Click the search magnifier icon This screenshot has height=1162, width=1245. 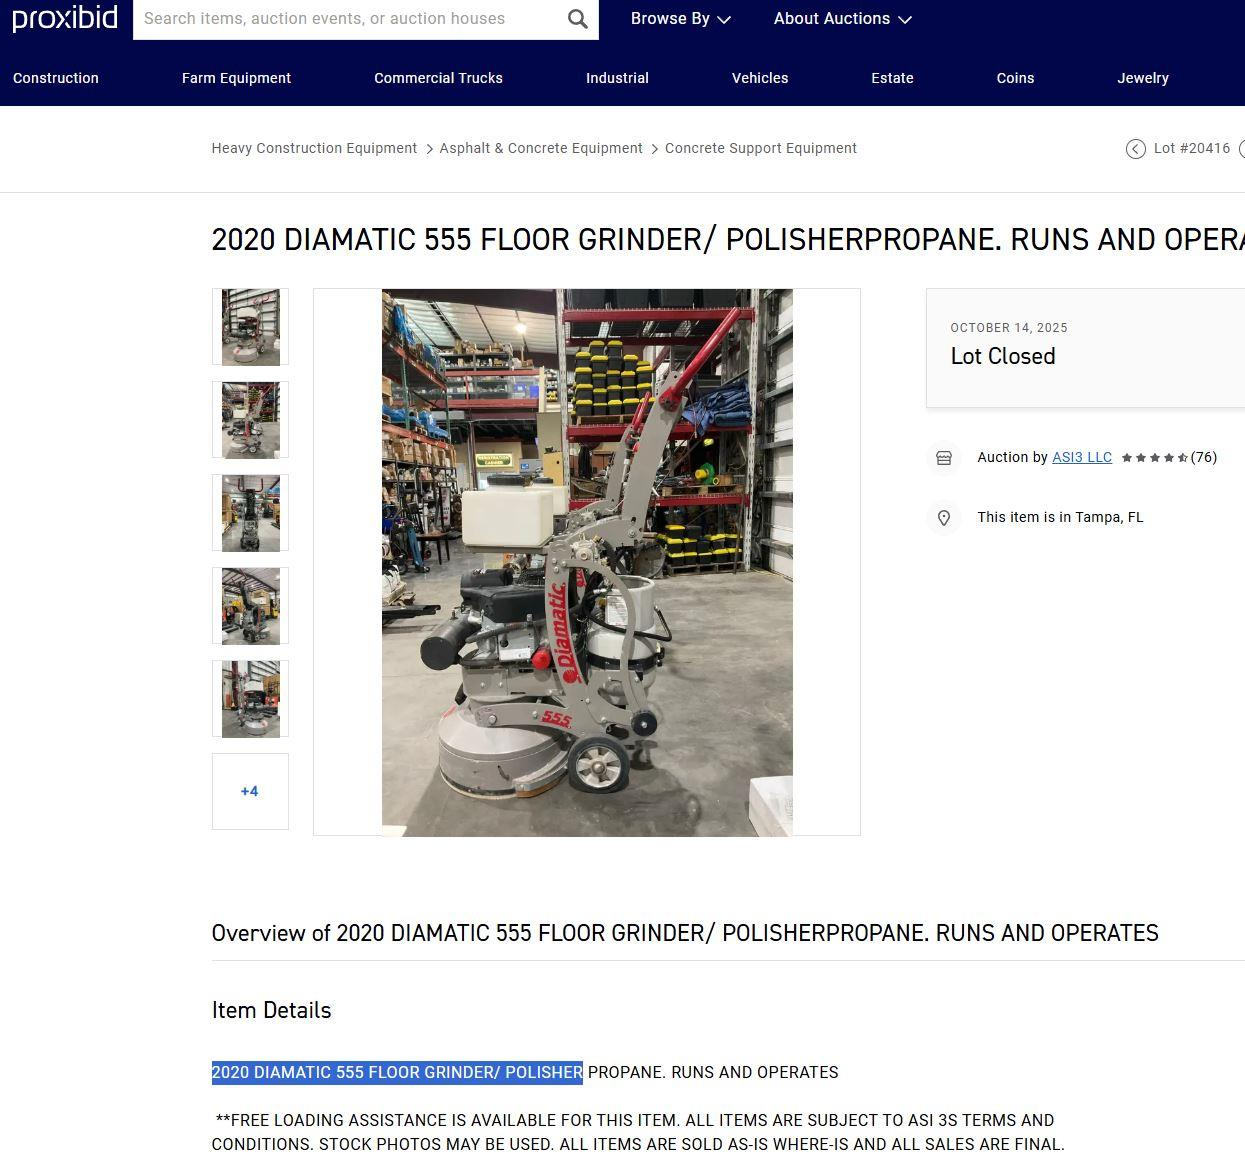577,19
